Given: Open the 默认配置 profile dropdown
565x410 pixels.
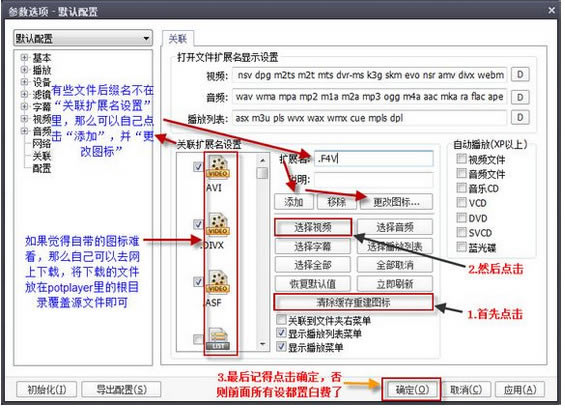Looking at the screenshot, I should [x=83, y=38].
